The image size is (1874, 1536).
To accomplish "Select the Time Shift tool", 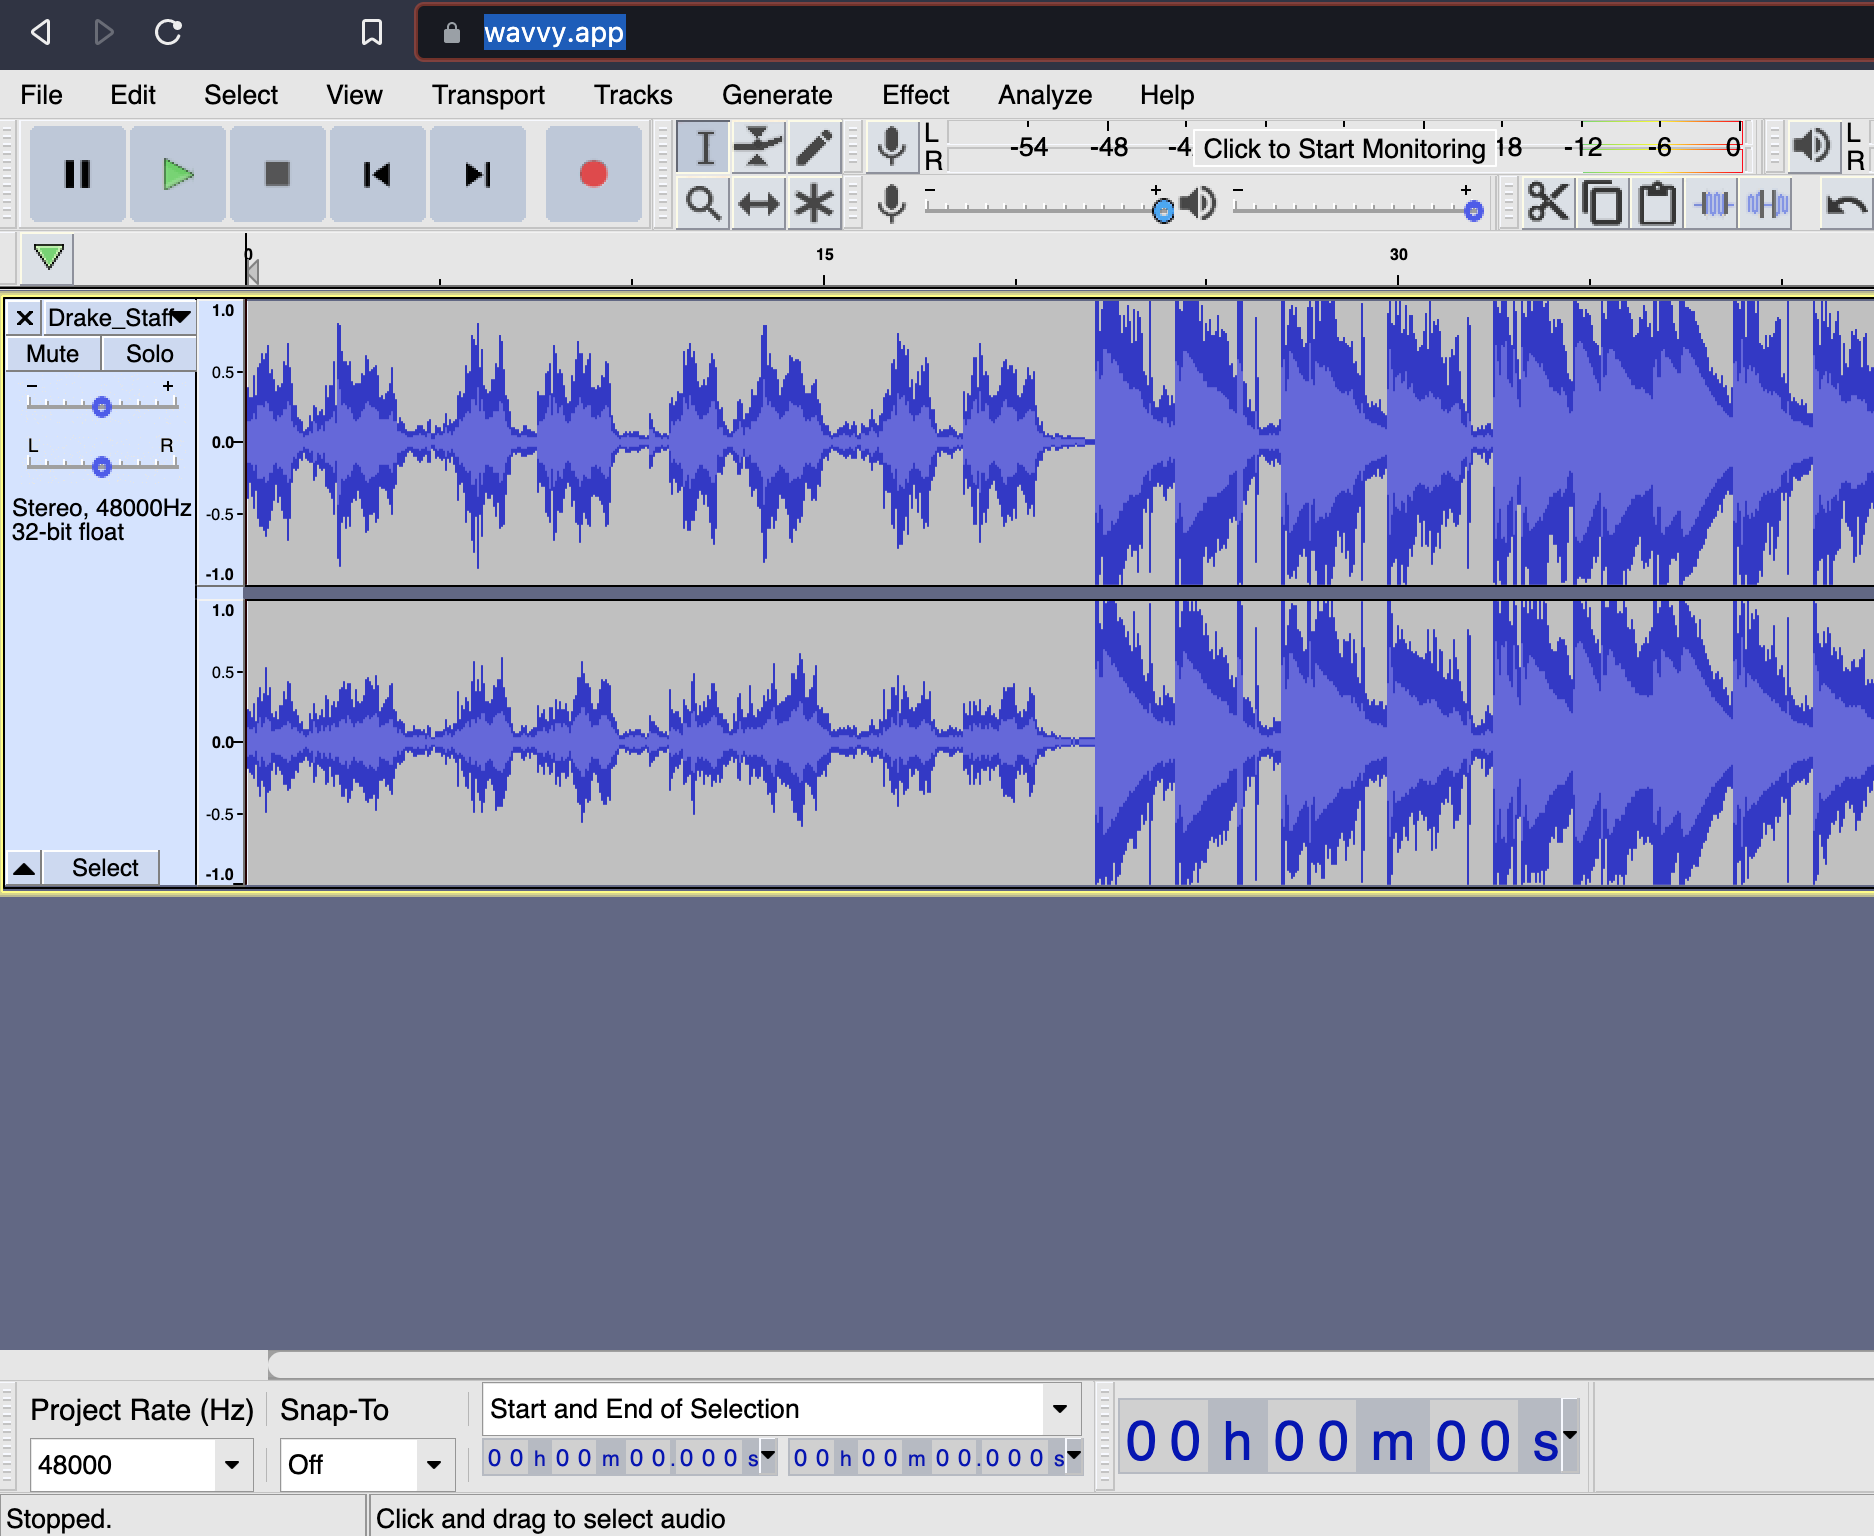I will [x=759, y=204].
